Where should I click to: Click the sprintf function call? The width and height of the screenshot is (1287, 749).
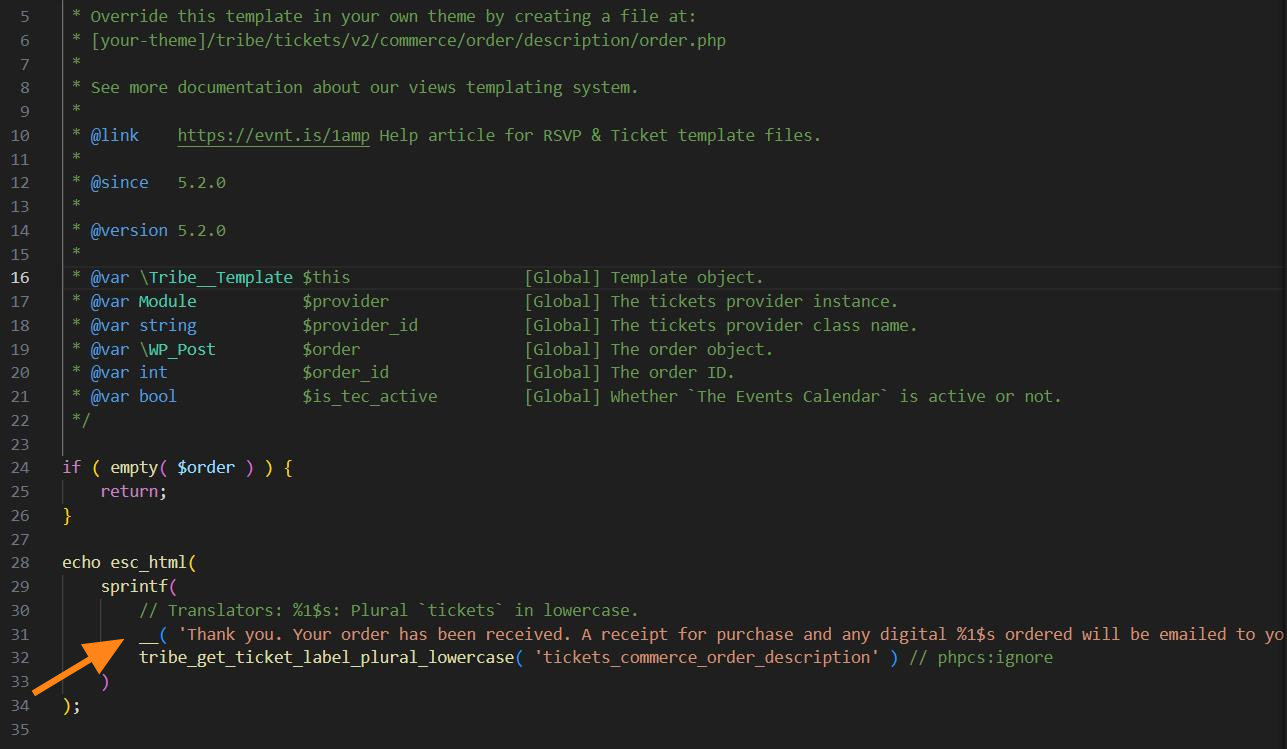[134, 587]
